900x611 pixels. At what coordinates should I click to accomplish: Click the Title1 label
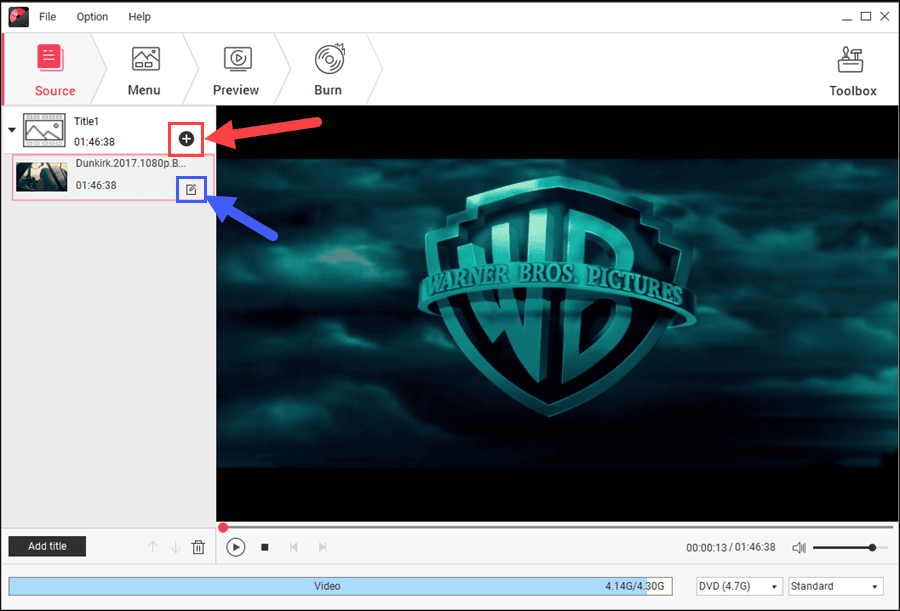click(x=86, y=121)
